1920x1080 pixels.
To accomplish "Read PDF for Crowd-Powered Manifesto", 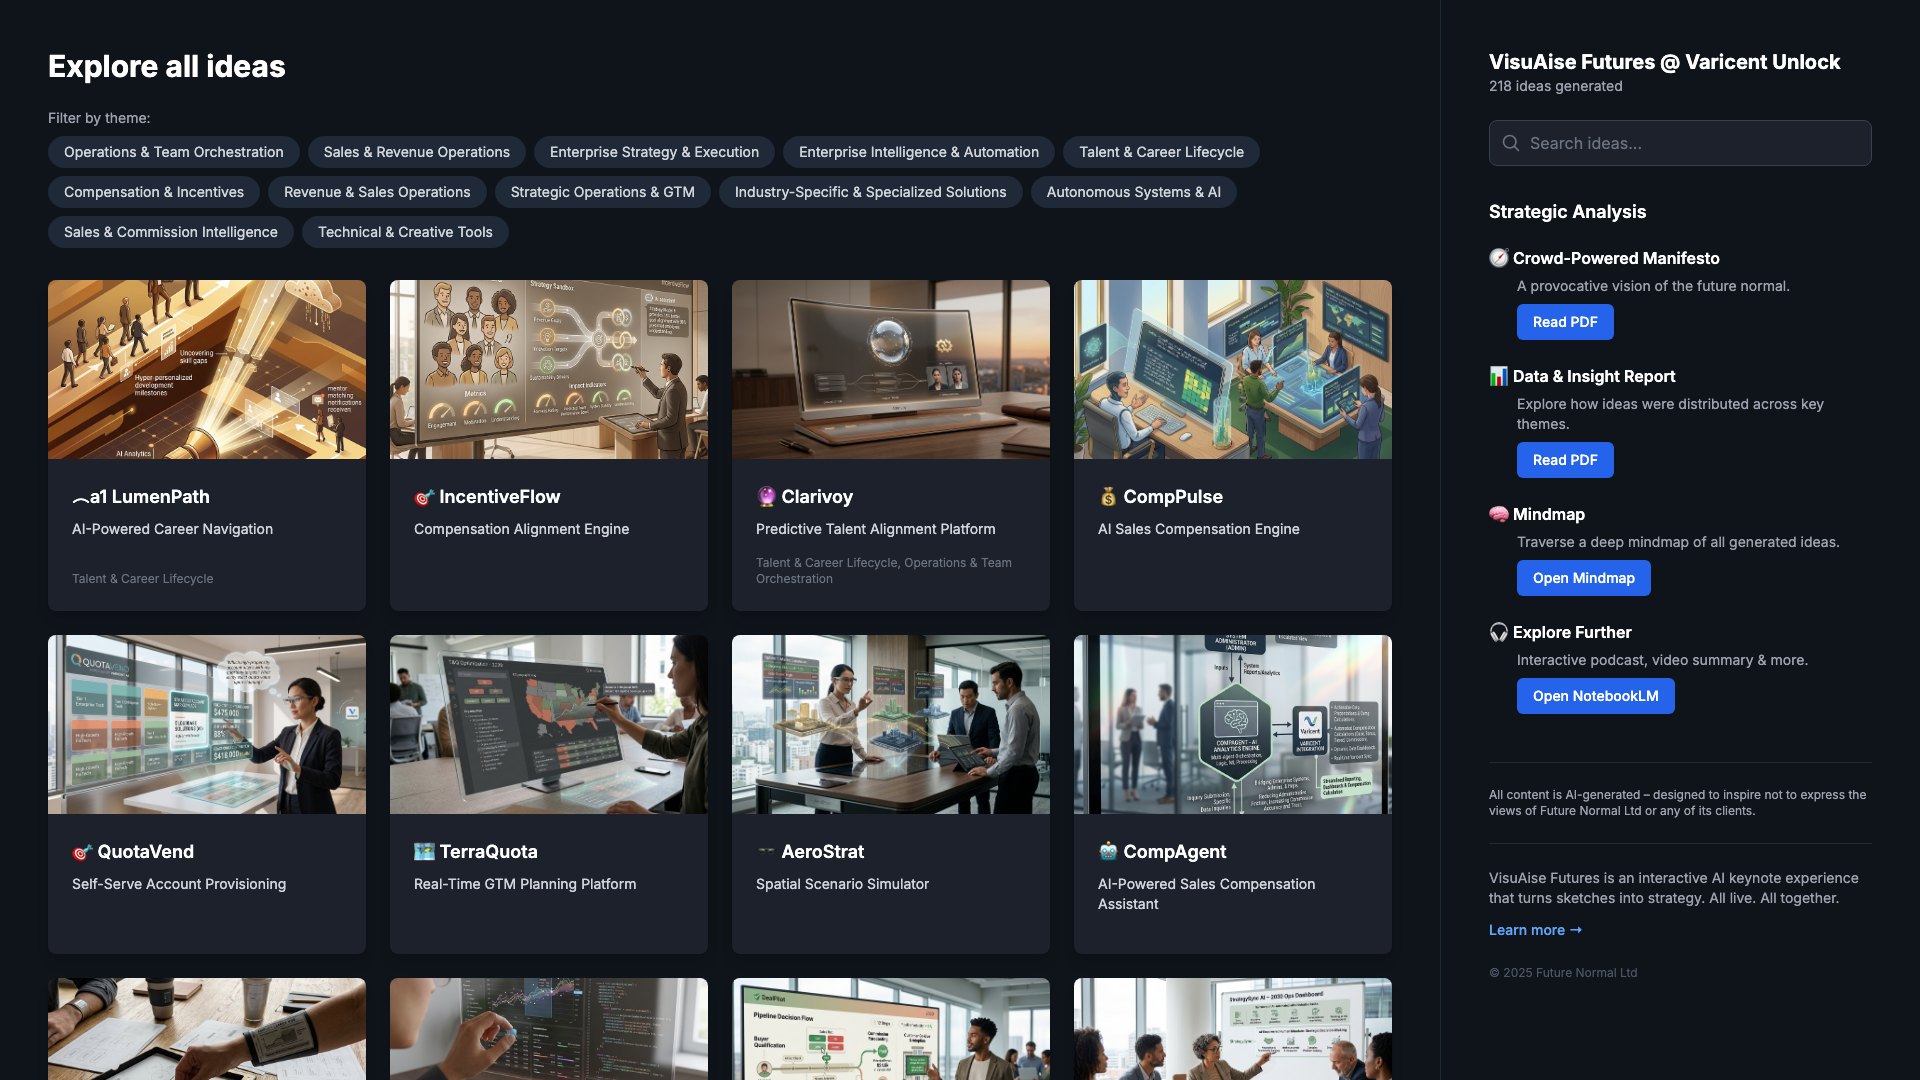I will coord(1565,322).
